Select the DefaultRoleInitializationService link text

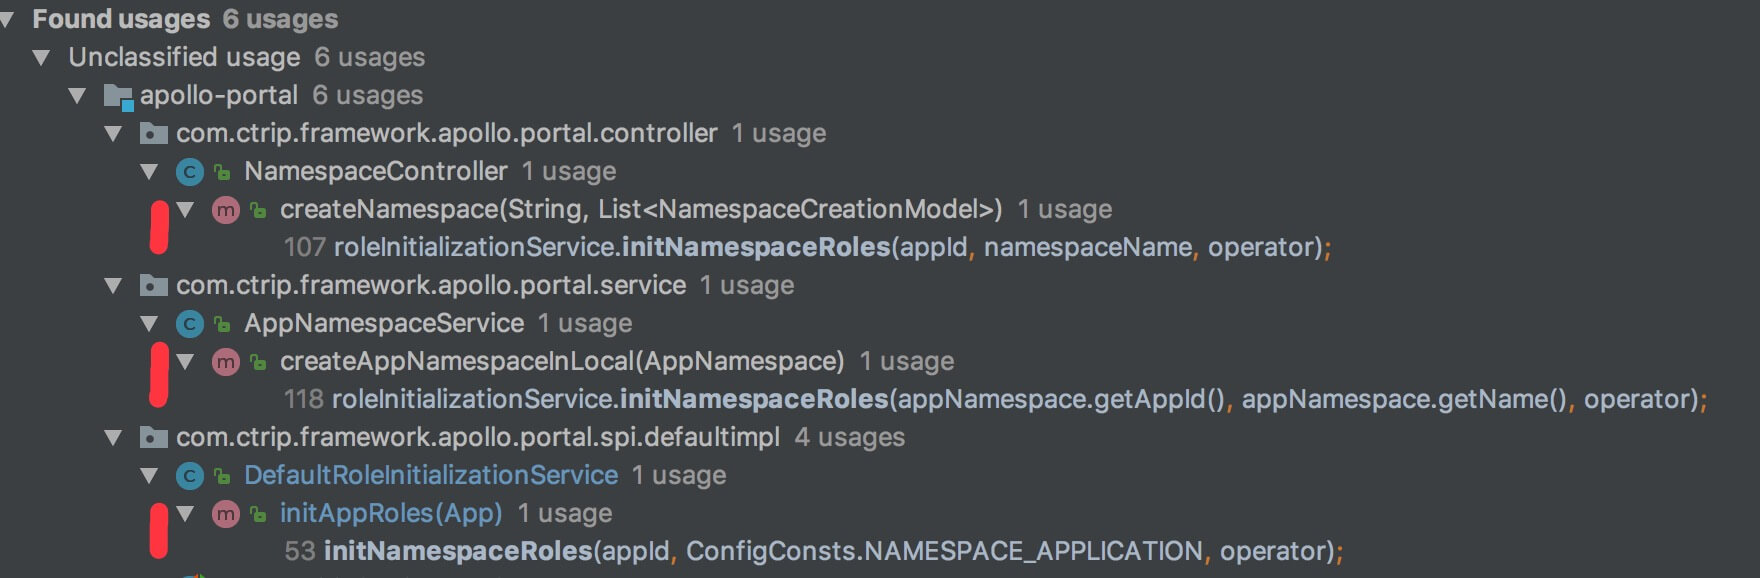(431, 475)
